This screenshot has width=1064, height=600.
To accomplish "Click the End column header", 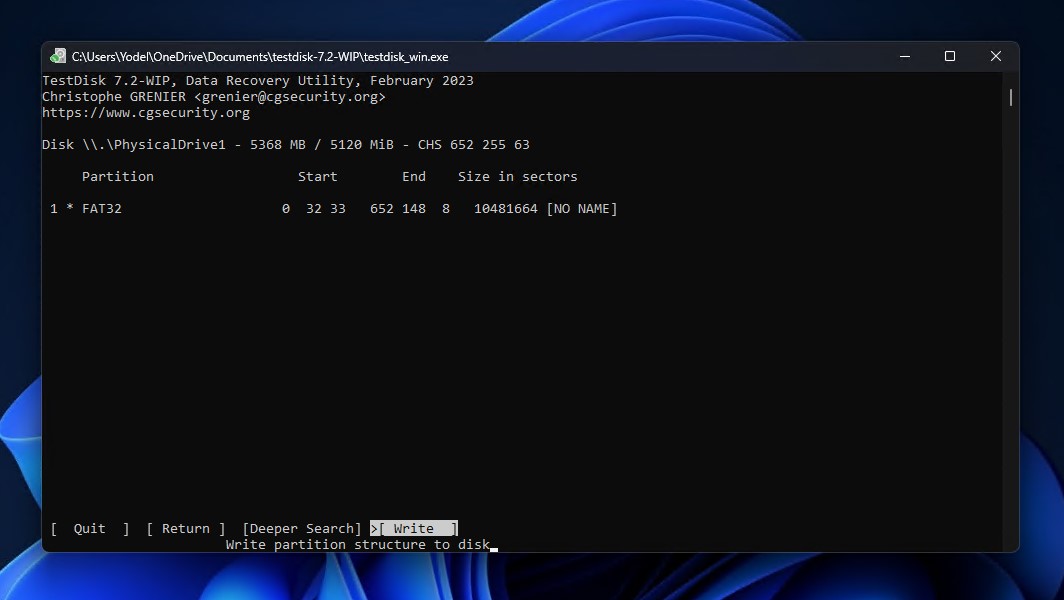I will [414, 176].
